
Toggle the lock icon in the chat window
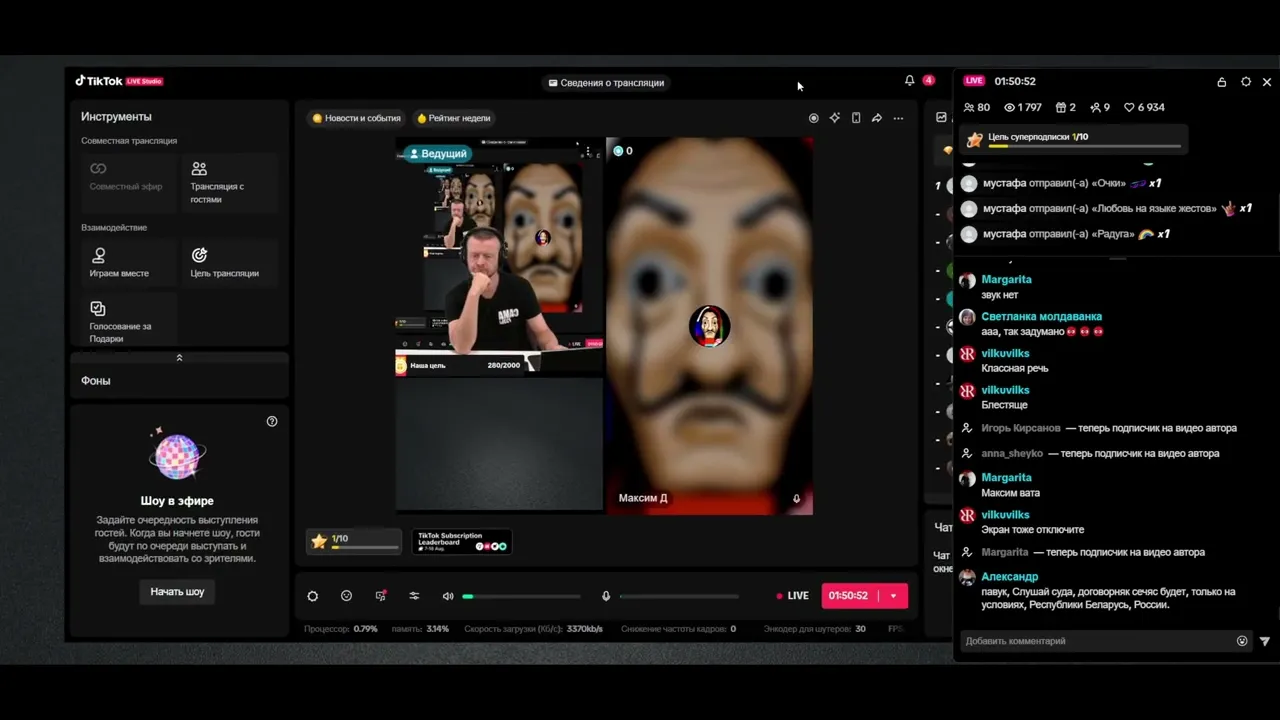pos(1221,82)
